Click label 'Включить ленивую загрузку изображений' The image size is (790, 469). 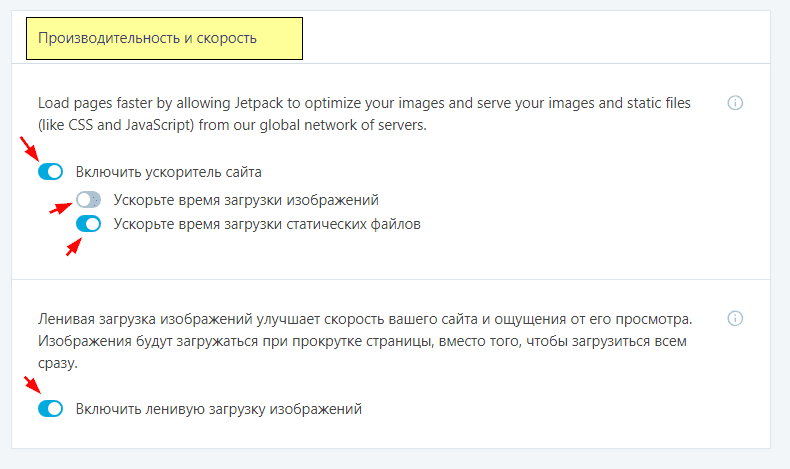219,409
